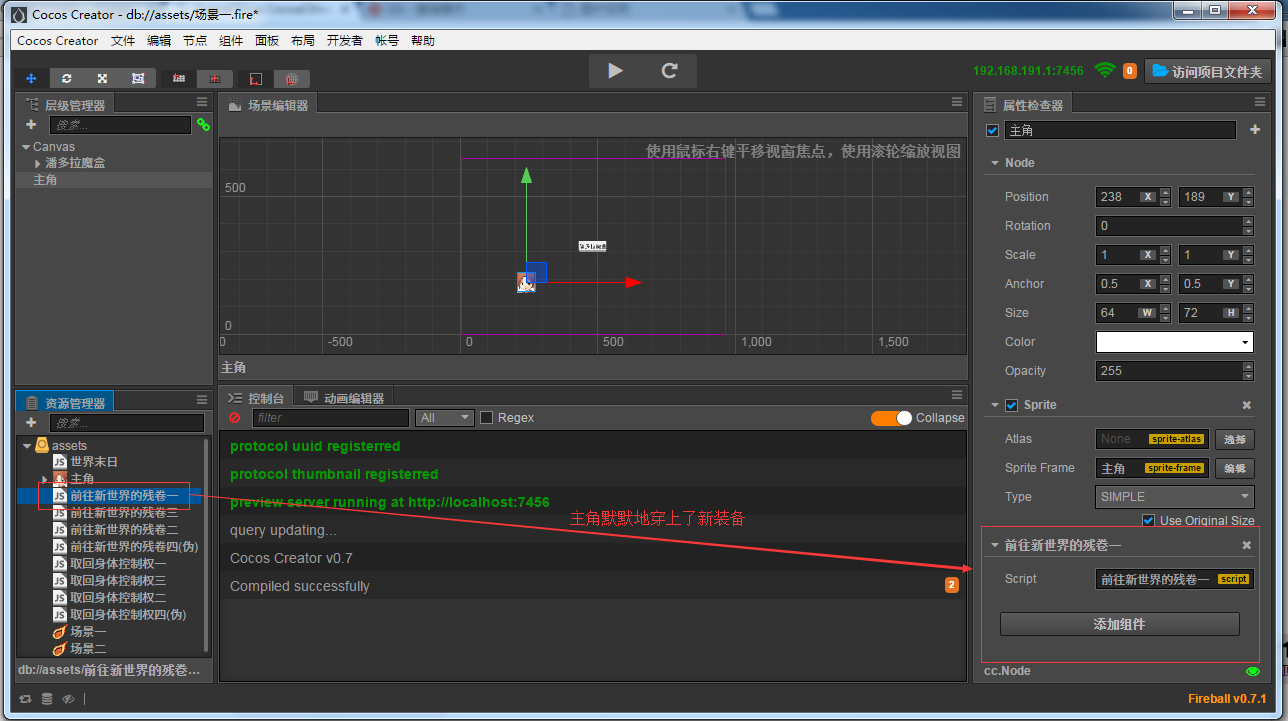The height and width of the screenshot is (721, 1288).
Task: Select the 场景二 scene asset
Action: click(88, 649)
